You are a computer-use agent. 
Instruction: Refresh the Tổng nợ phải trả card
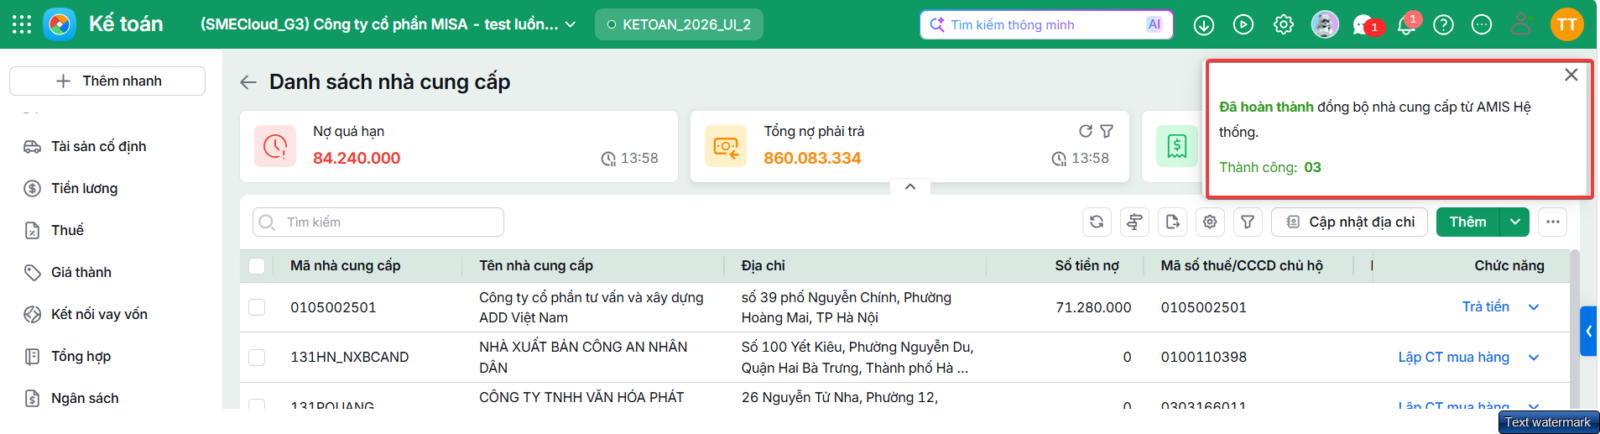(x=1085, y=131)
